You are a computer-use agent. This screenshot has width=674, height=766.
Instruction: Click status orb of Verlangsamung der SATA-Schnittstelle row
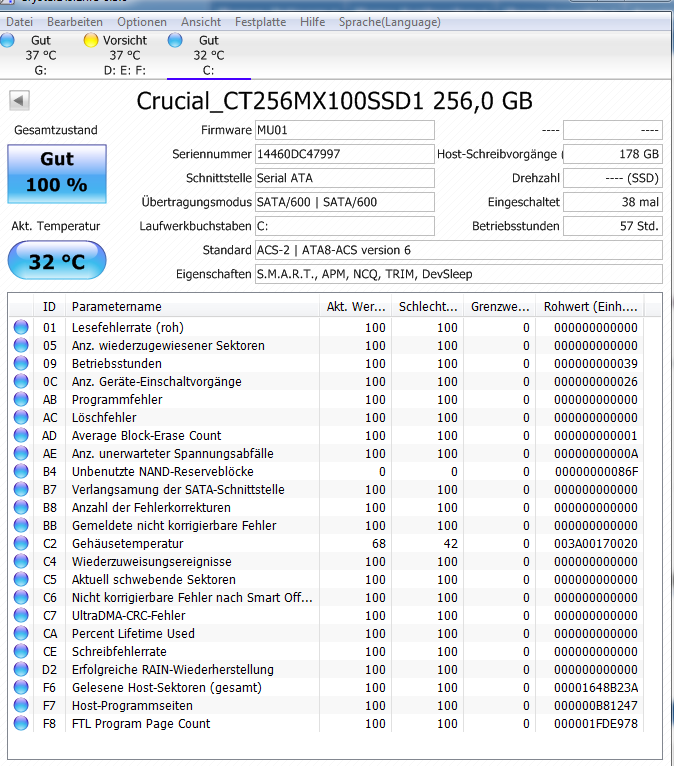21,489
